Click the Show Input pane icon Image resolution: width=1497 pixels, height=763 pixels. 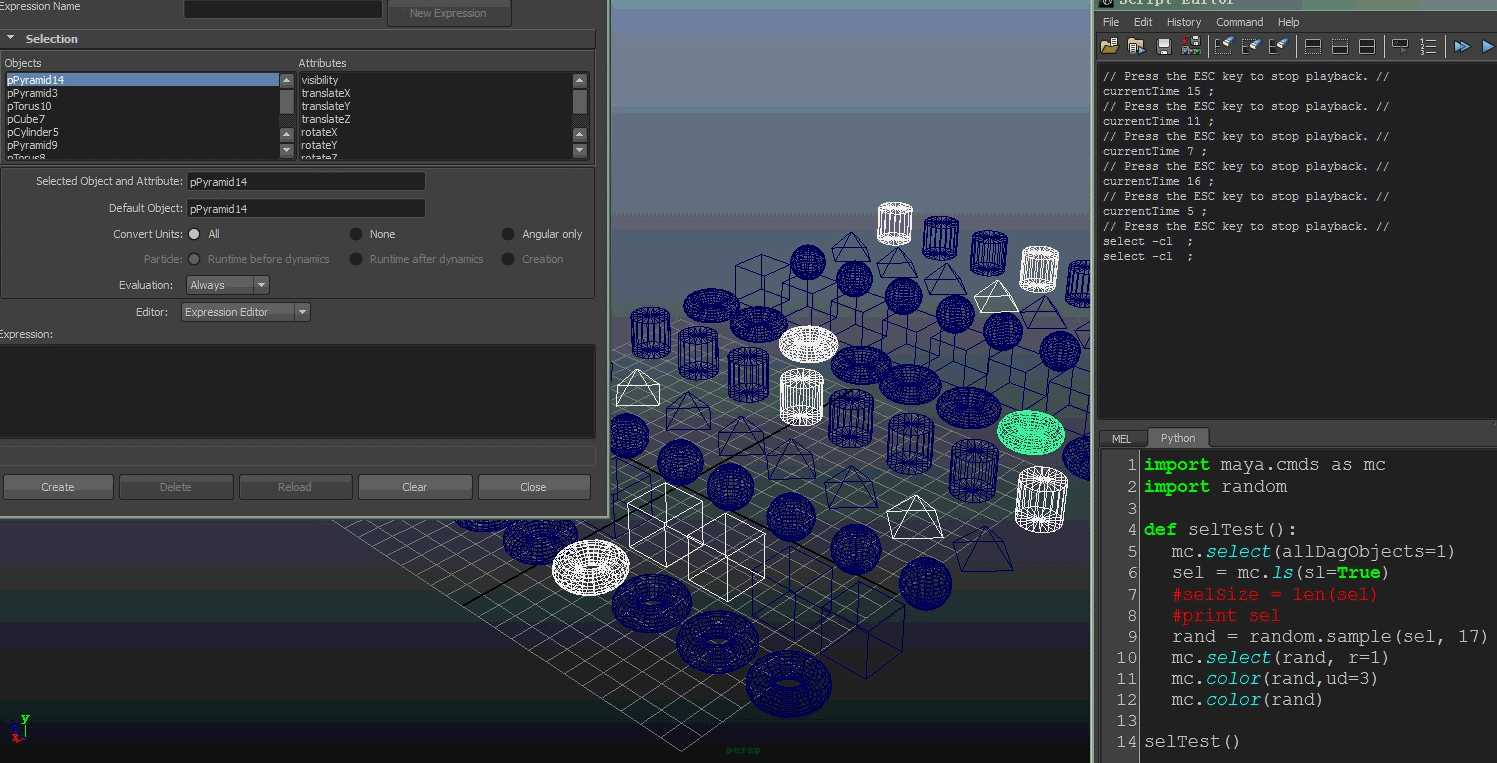[1340, 46]
